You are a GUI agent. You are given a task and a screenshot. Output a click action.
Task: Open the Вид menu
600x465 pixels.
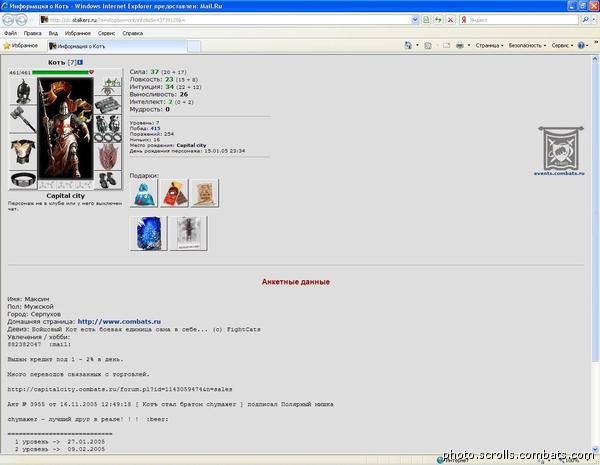(x=53, y=33)
